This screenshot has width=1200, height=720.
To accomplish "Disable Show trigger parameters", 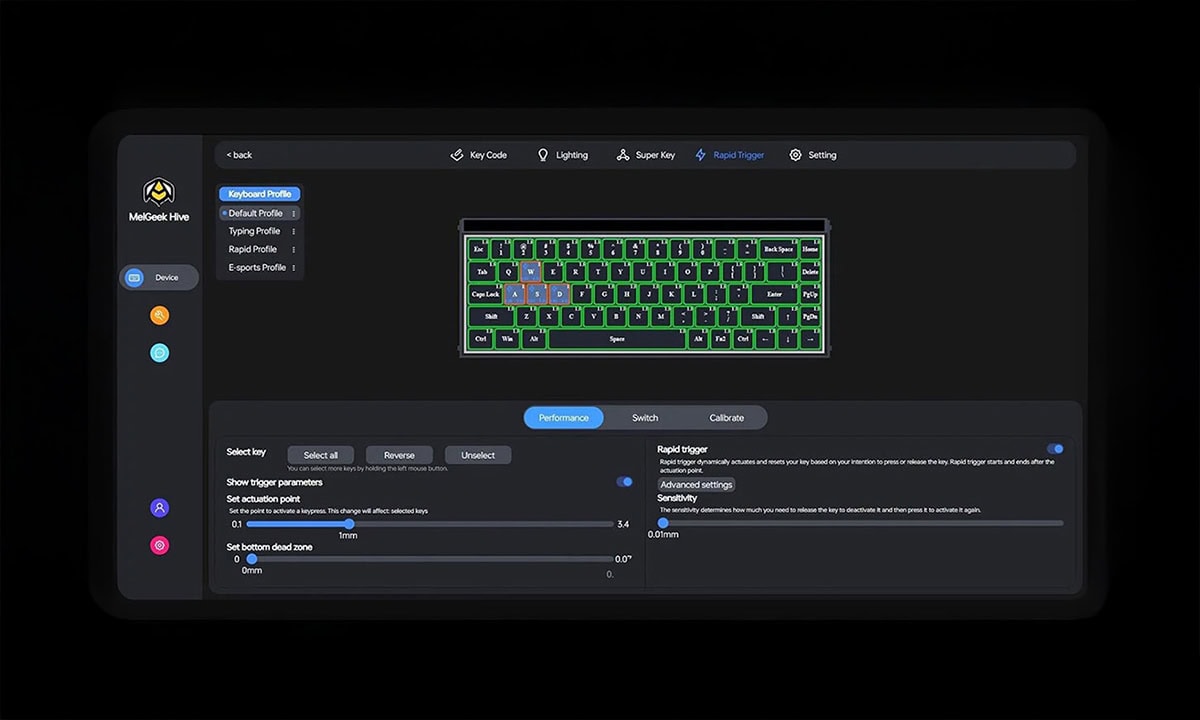I will 625,482.
